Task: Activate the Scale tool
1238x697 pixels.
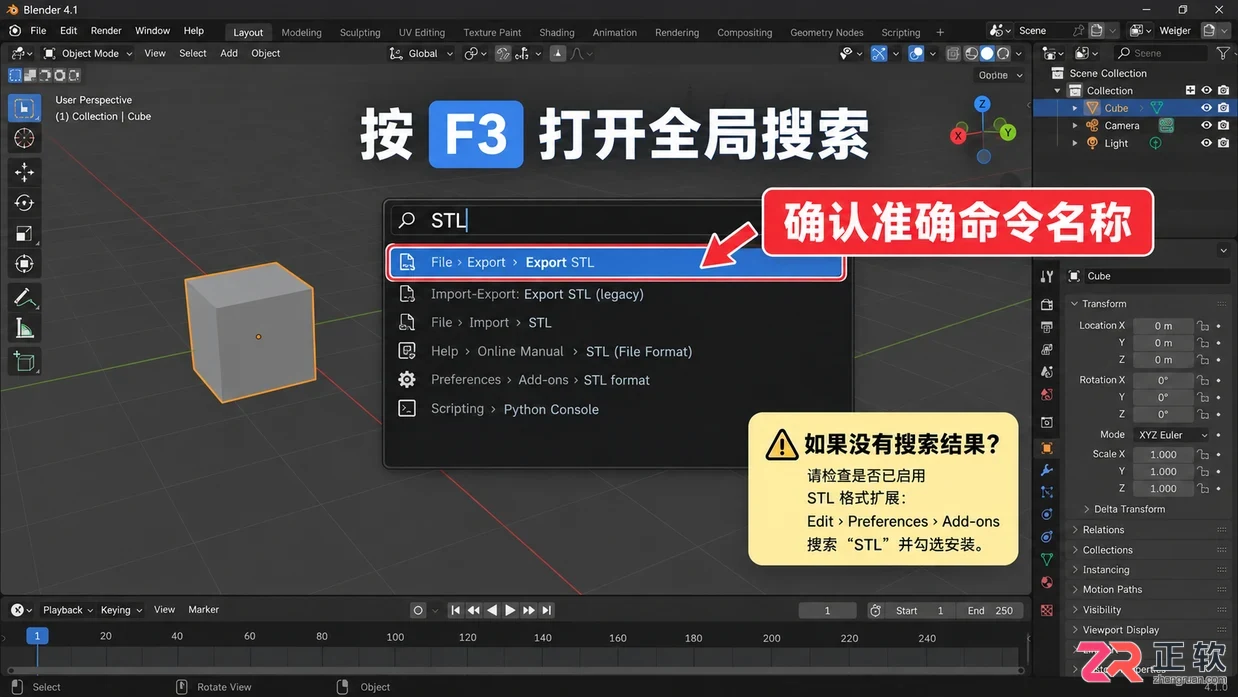Action: [x=24, y=234]
